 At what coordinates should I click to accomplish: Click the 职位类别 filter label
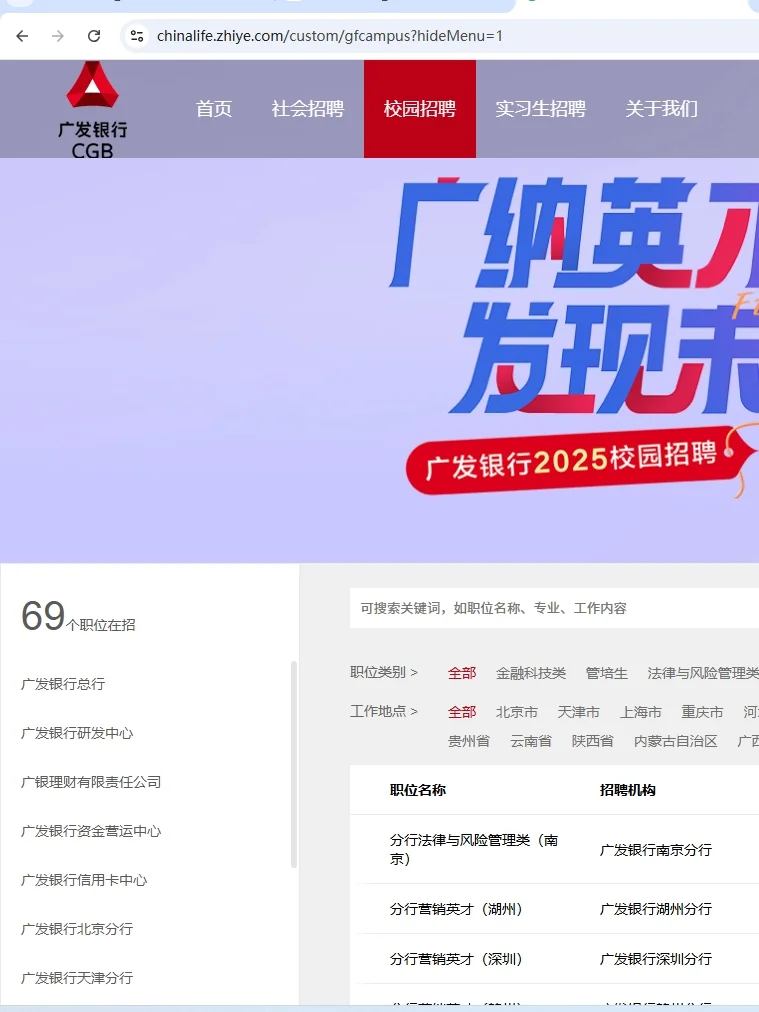click(x=384, y=673)
